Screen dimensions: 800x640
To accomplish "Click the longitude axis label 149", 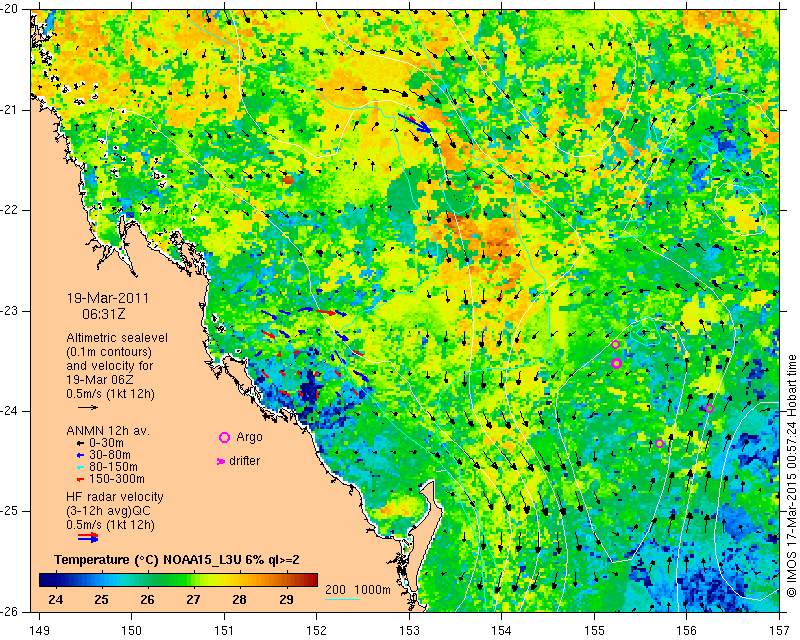I will pyautogui.click(x=40, y=631).
